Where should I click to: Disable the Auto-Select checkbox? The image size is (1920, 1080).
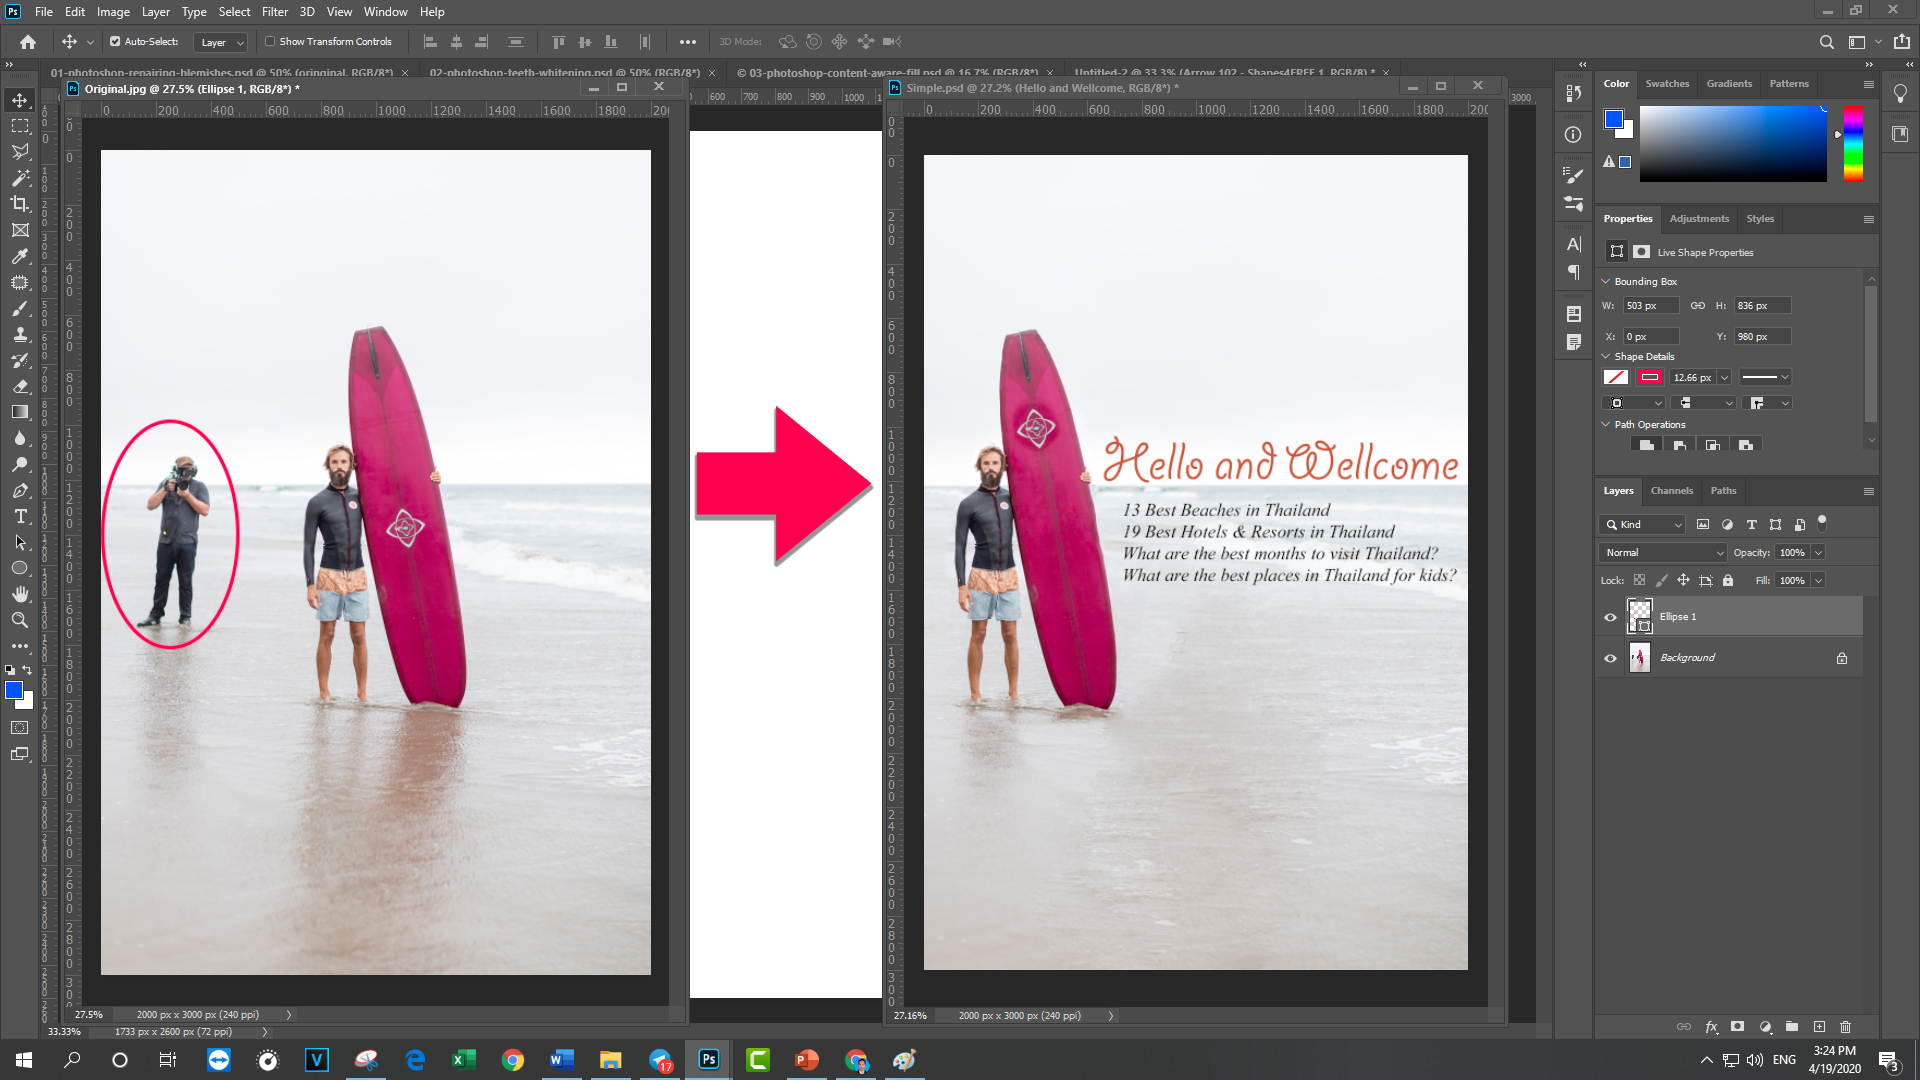[x=115, y=42]
